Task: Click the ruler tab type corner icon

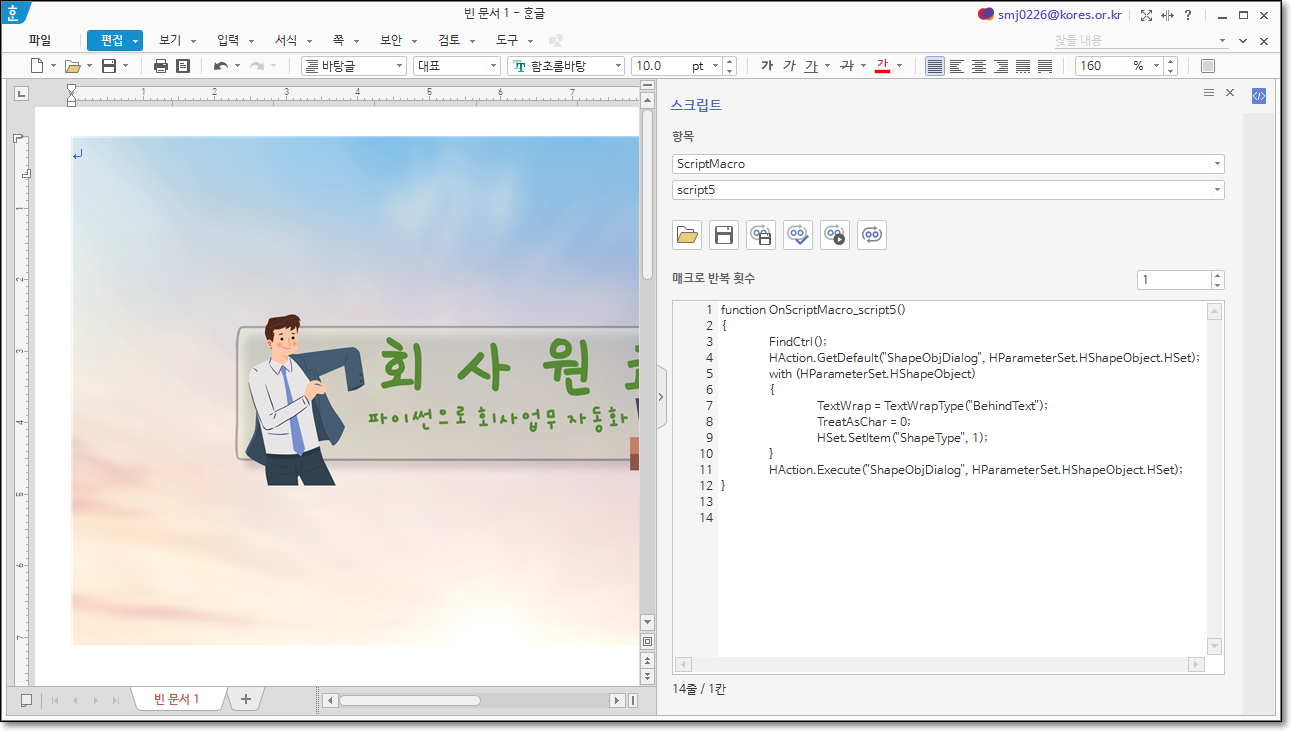Action: coord(22,94)
